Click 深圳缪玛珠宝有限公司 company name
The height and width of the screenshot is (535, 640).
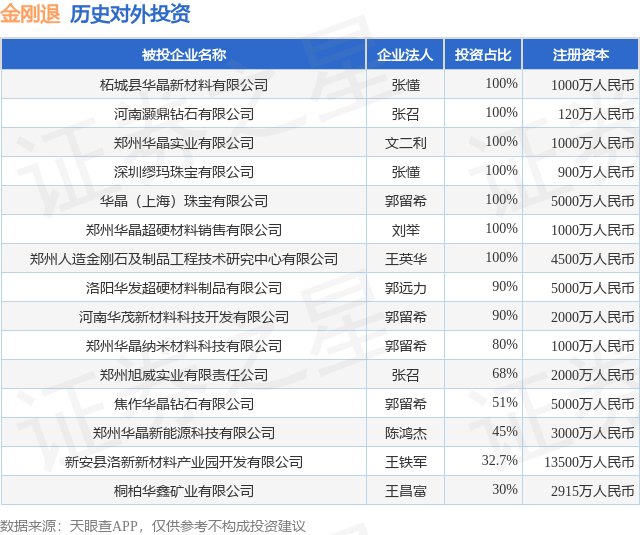click(x=184, y=172)
